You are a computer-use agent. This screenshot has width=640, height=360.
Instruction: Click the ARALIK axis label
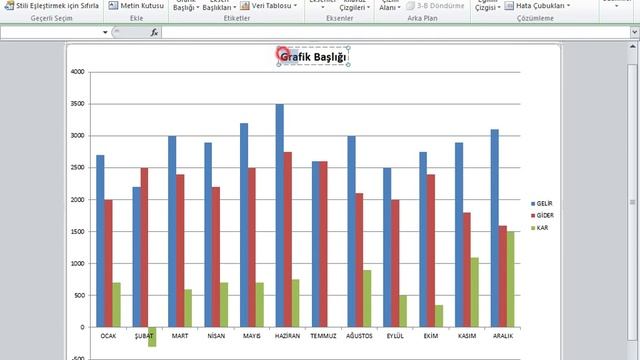click(x=503, y=336)
